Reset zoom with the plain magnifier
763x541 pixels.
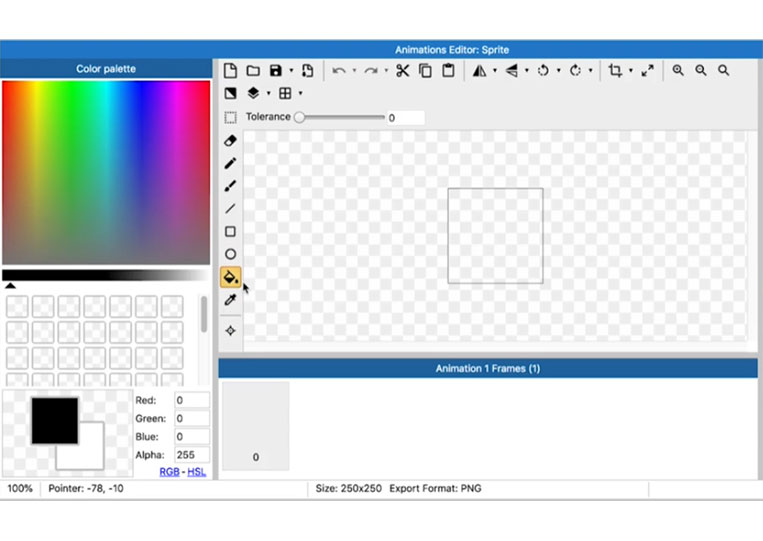pyautogui.click(x=724, y=71)
